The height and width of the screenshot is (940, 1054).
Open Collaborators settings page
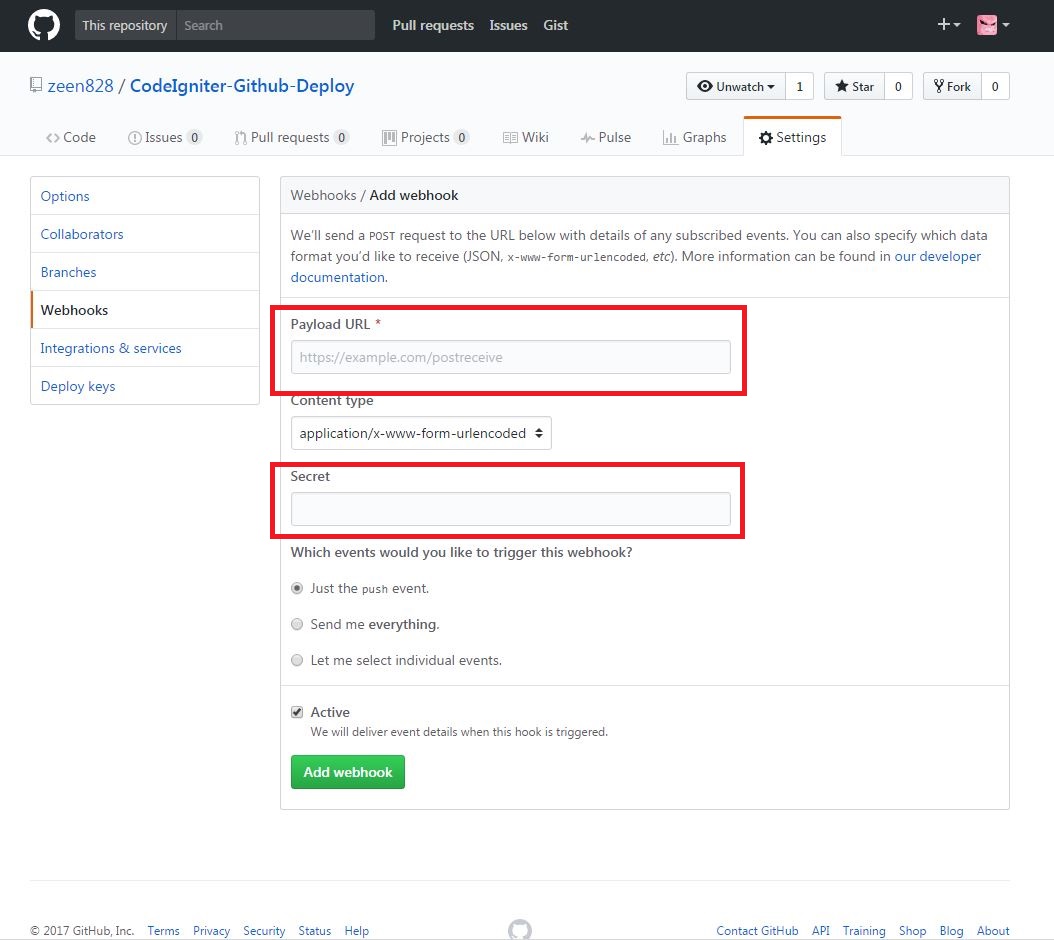pos(145,234)
